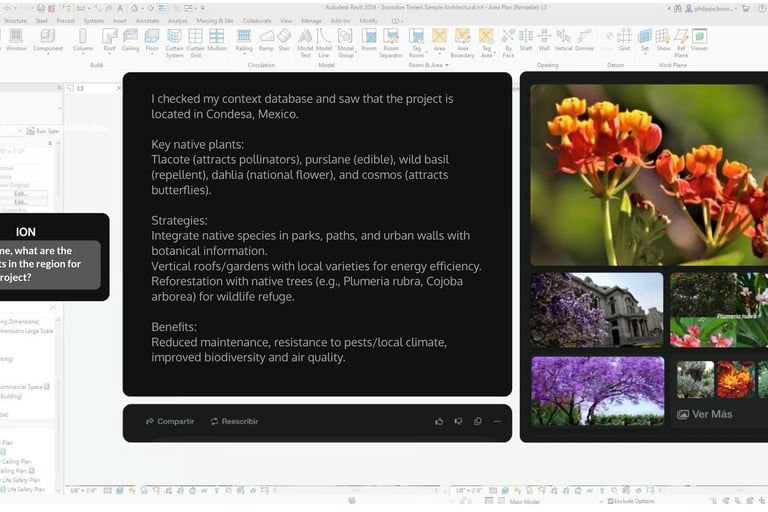
Task: Select the Component tool
Action: [x=48, y=40]
